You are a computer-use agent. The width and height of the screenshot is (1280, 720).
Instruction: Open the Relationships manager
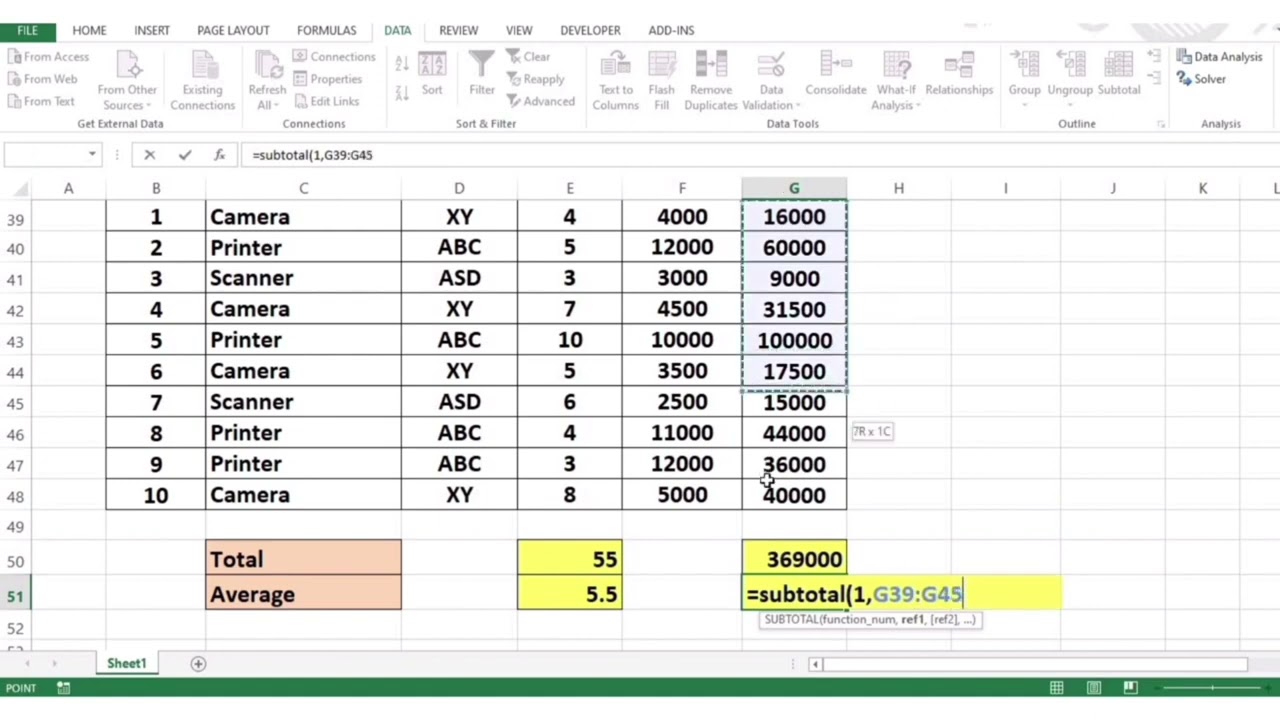(x=959, y=74)
